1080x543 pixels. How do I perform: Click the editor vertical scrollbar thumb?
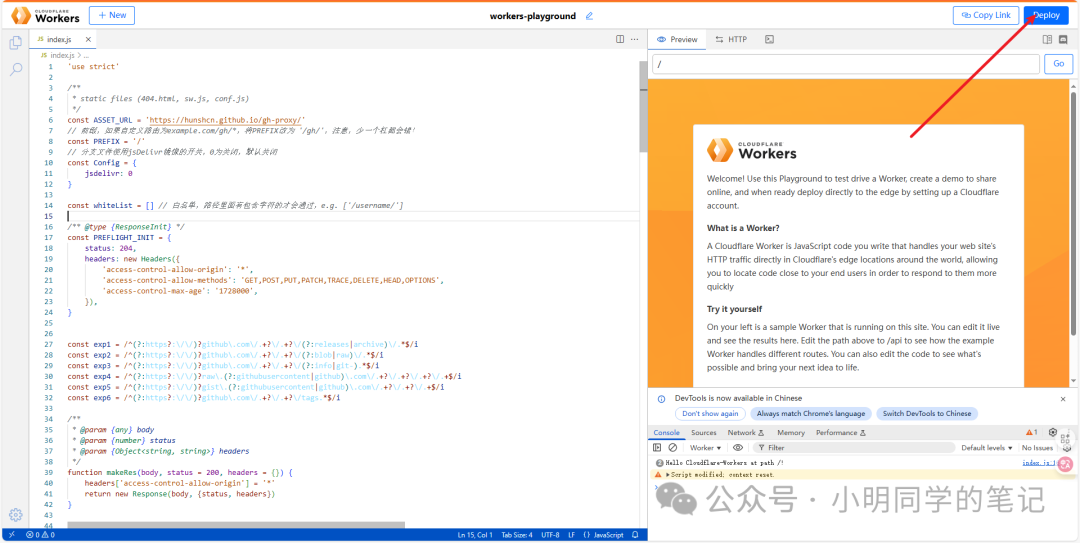(x=643, y=105)
